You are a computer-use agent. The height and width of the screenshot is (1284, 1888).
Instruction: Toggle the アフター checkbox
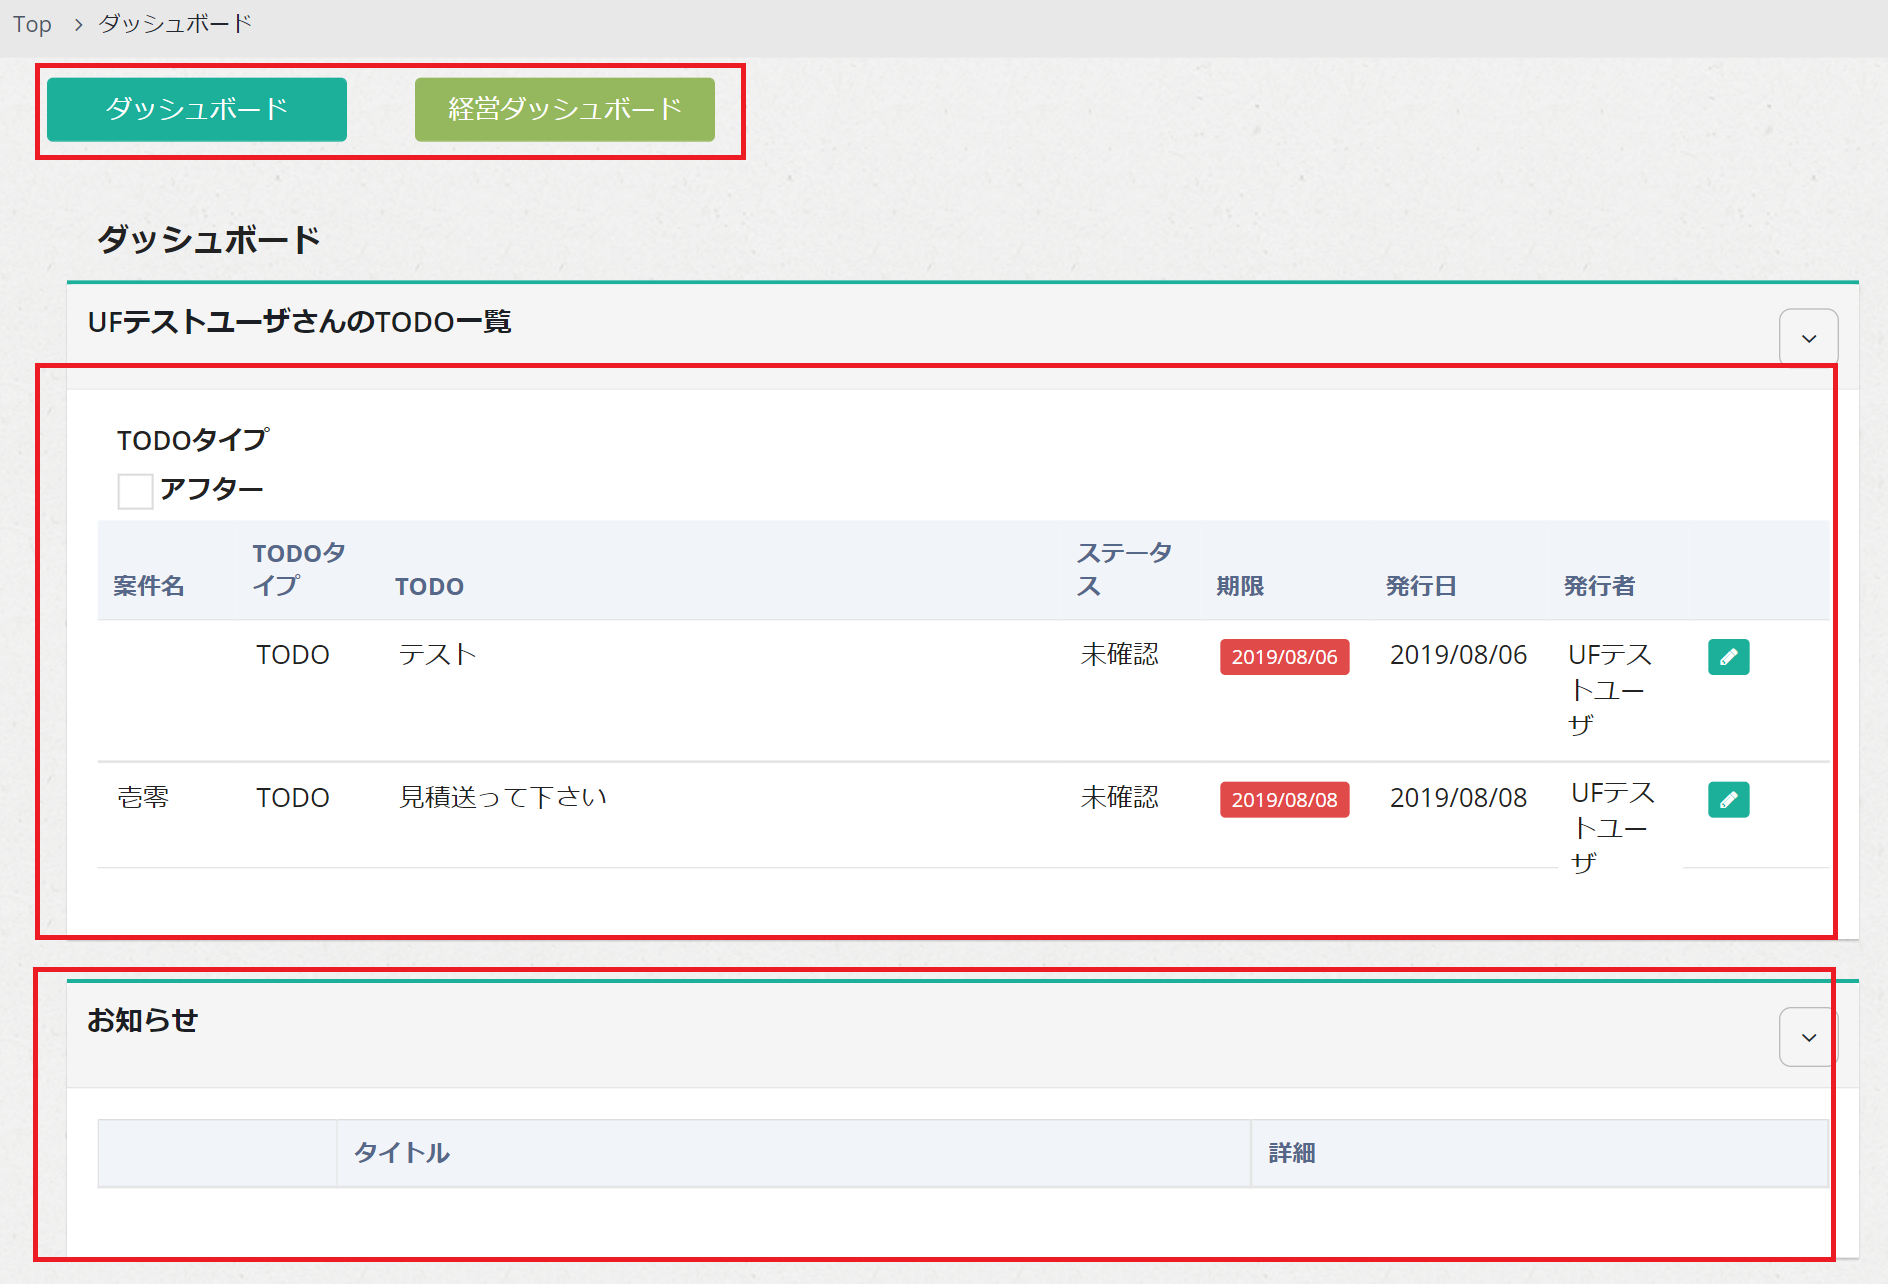[135, 491]
